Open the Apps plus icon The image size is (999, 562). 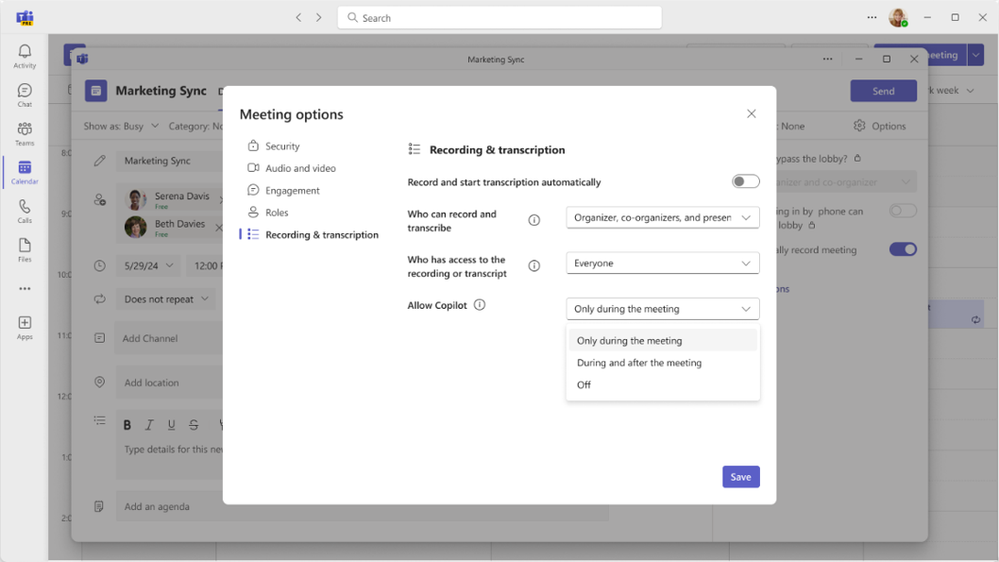coord(24,328)
